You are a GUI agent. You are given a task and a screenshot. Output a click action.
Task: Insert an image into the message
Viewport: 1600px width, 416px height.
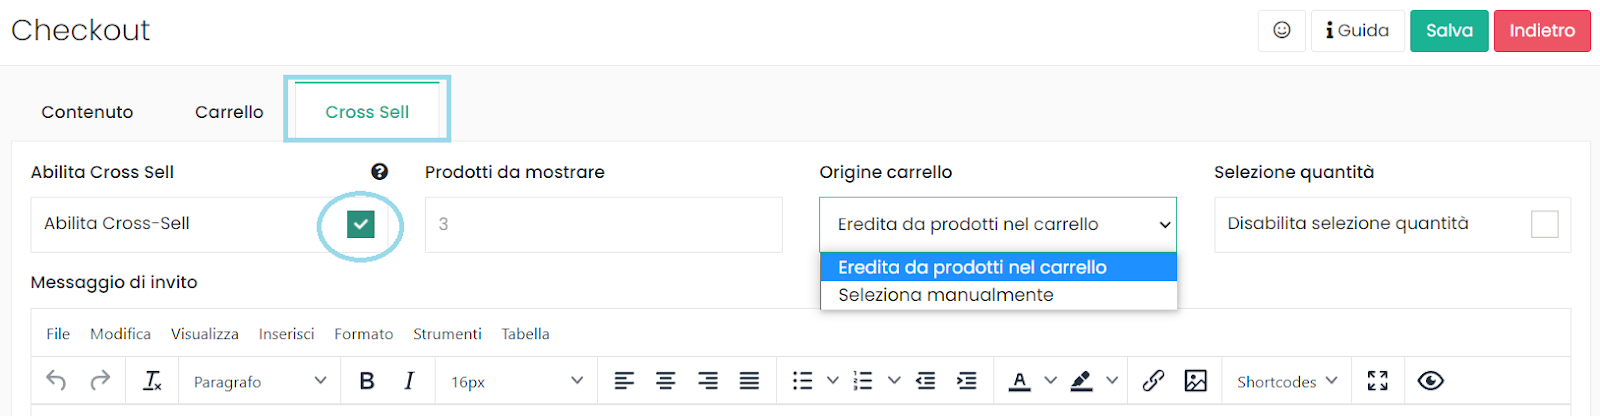tap(1195, 381)
